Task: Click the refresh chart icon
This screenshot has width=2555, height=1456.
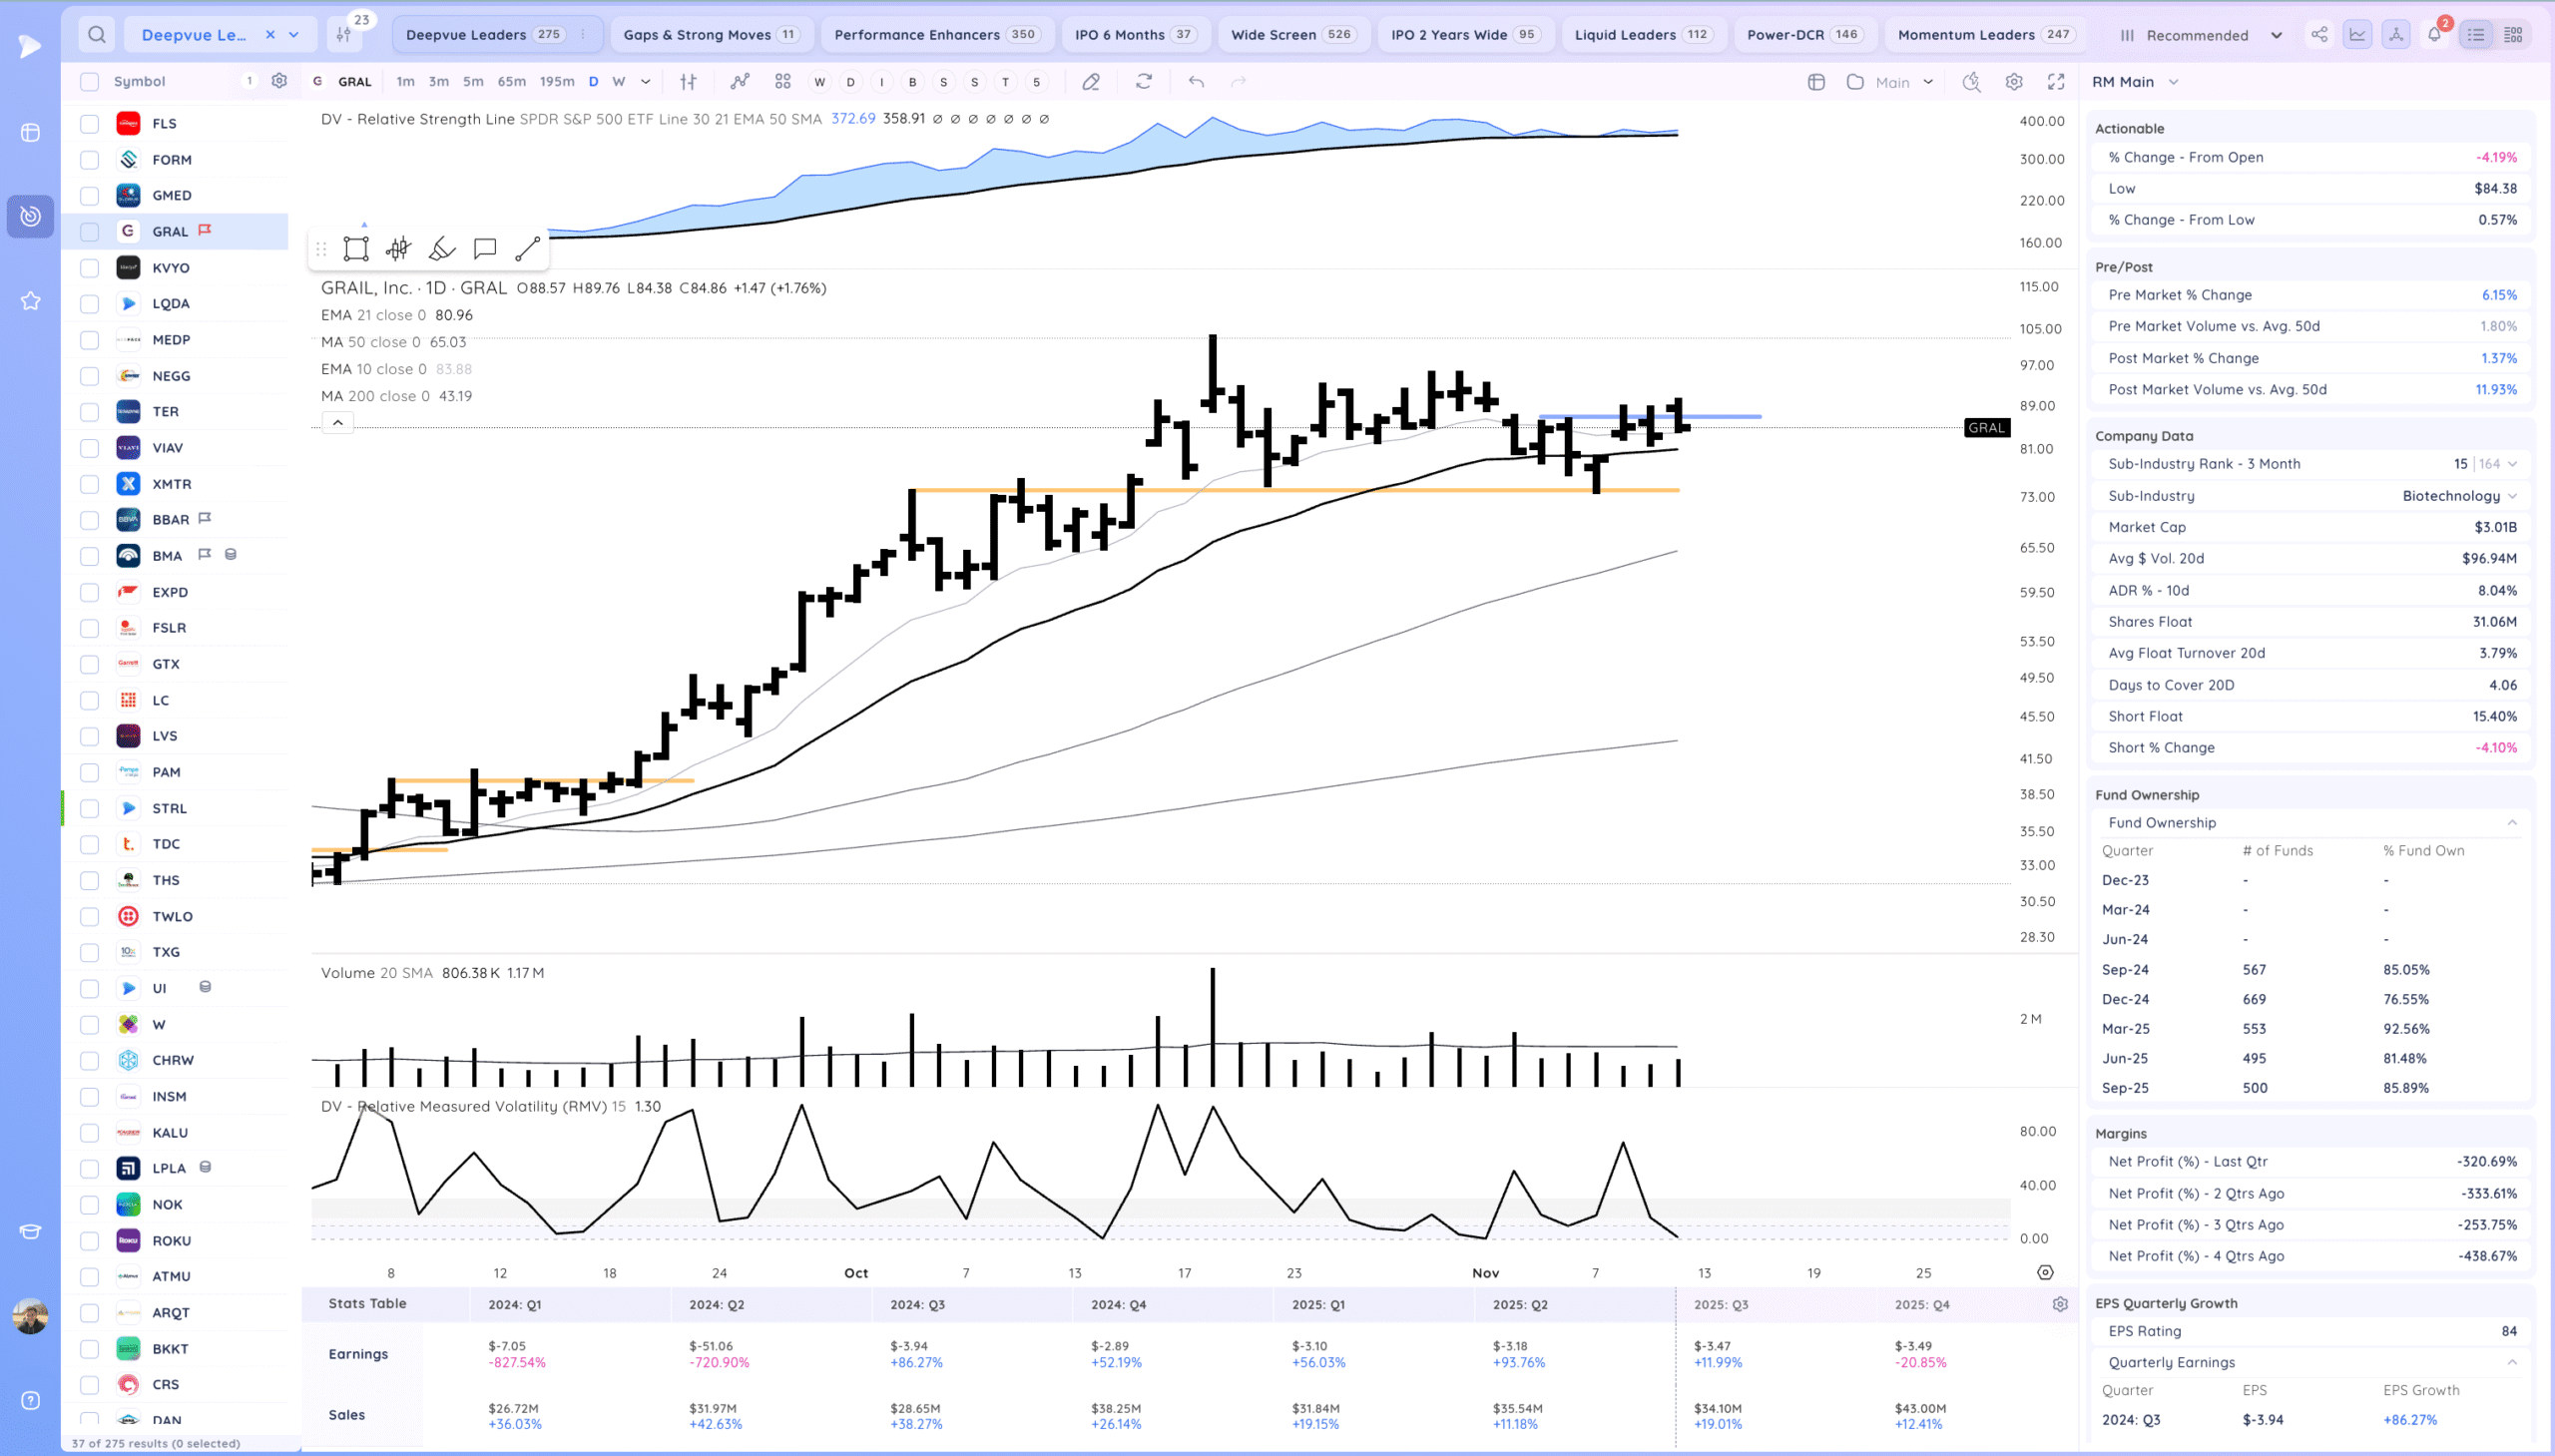Action: [1144, 82]
